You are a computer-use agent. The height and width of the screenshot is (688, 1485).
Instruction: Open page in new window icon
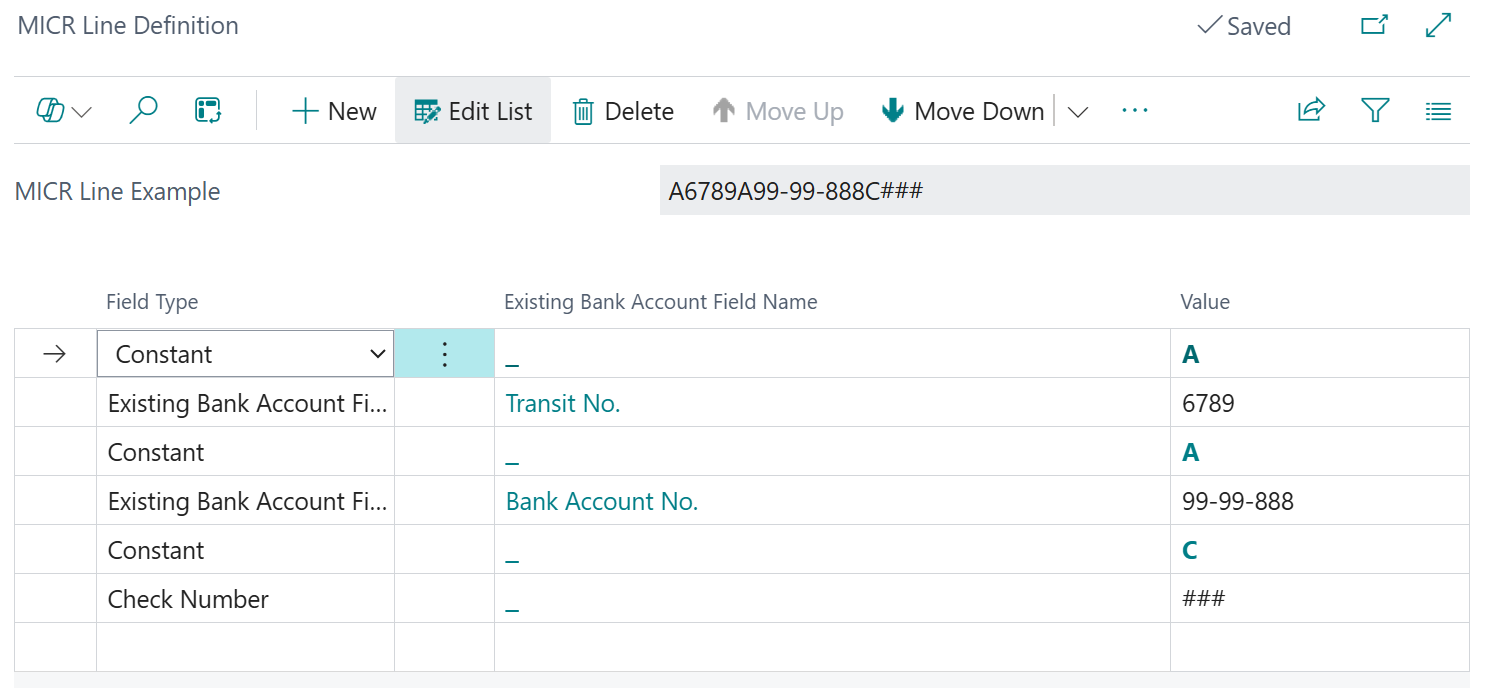point(1373,25)
